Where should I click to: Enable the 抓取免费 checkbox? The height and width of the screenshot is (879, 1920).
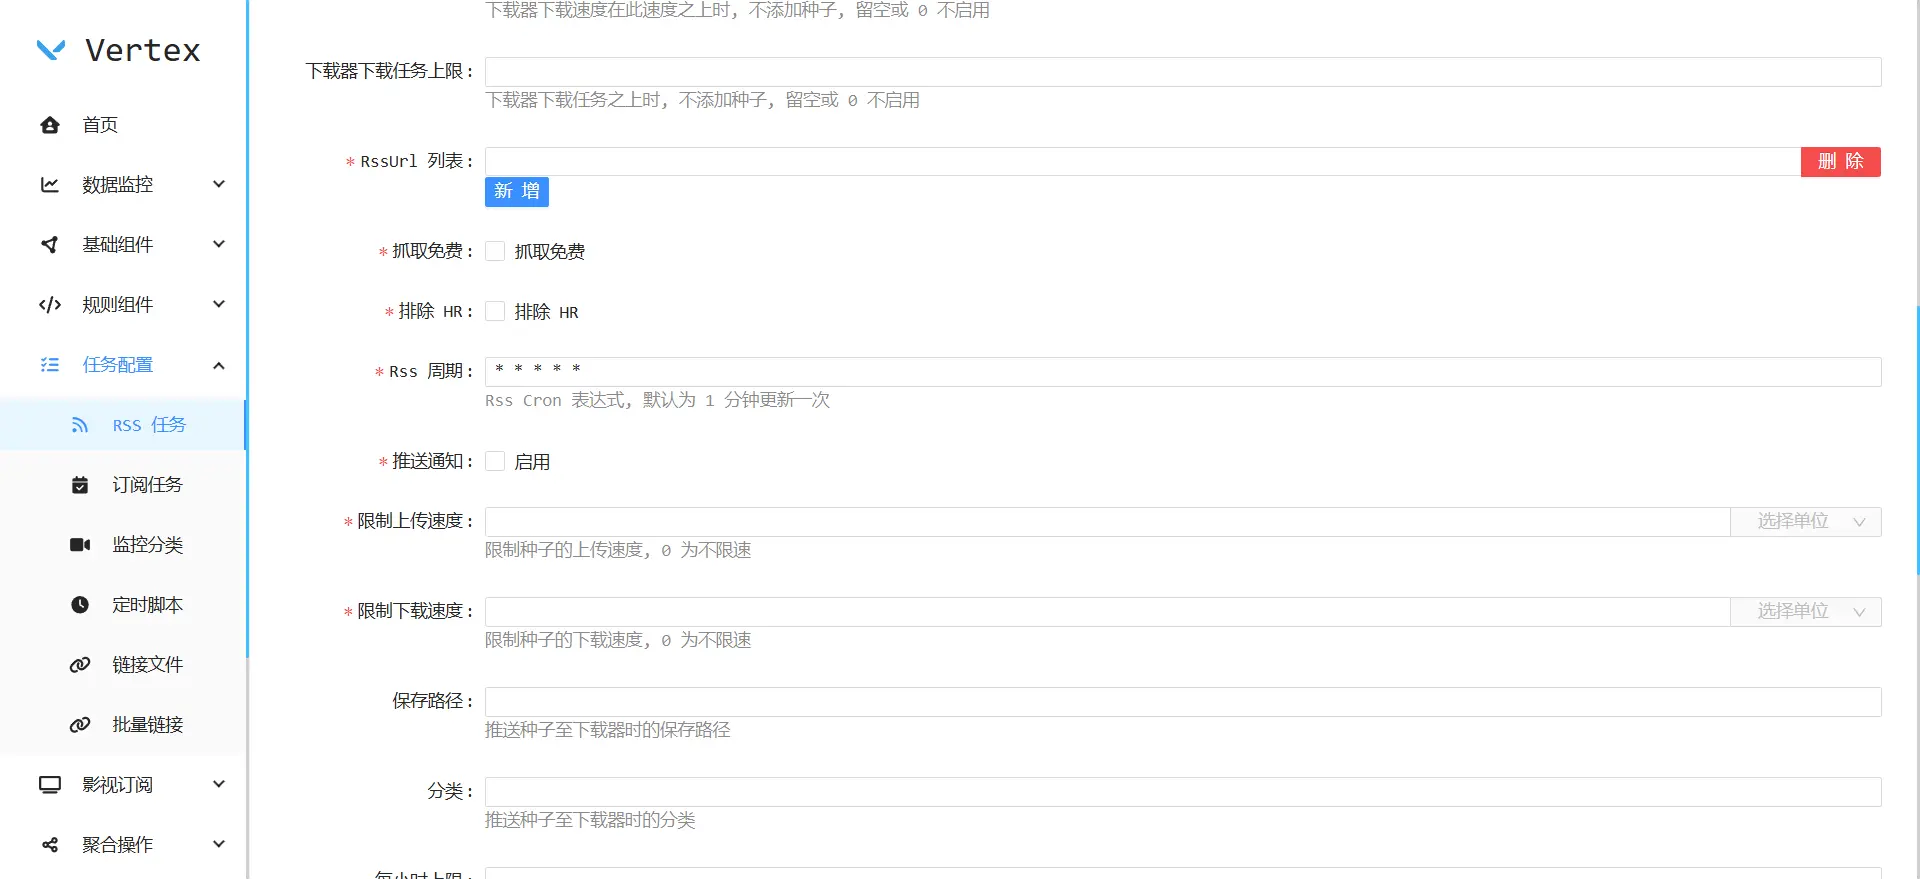[495, 251]
